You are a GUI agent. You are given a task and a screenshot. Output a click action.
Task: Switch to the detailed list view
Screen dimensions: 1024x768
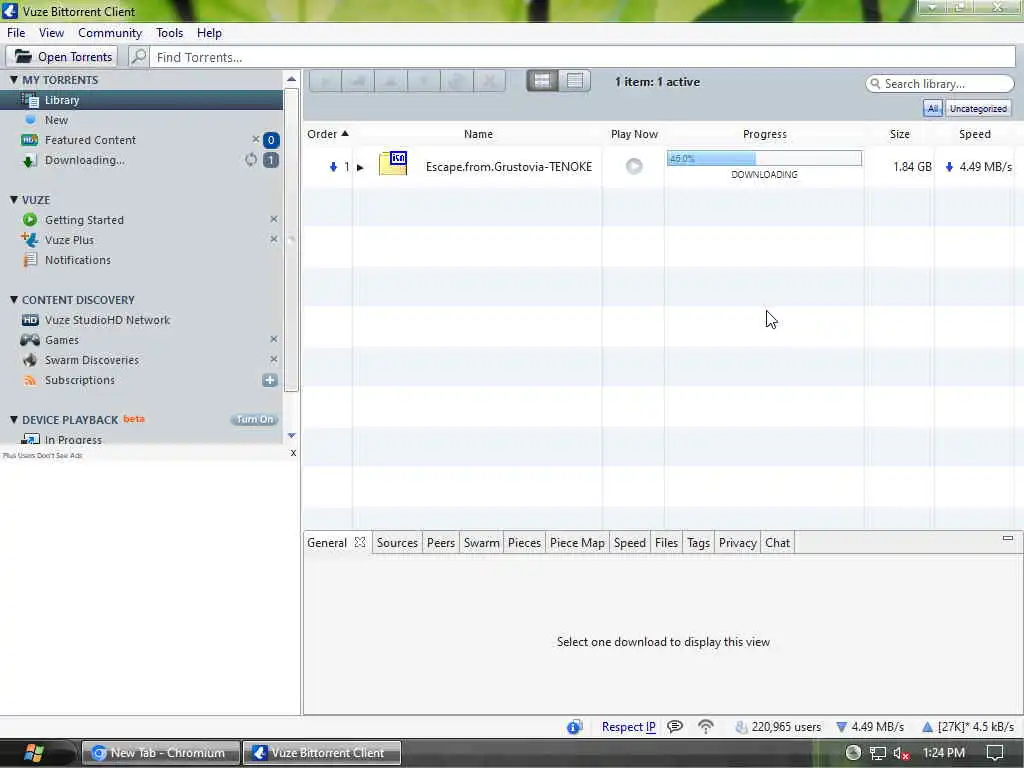tap(542, 81)
